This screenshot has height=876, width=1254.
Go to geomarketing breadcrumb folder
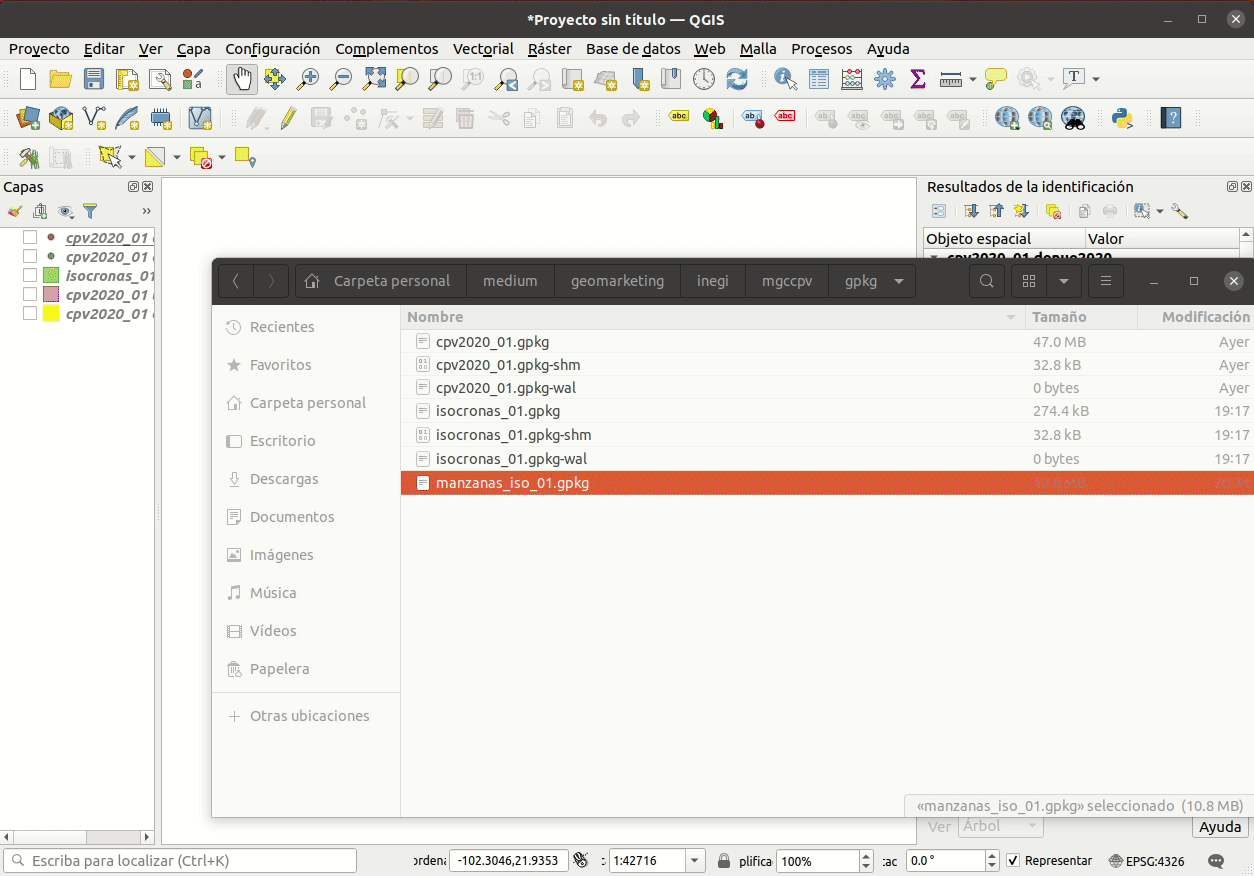617,281
